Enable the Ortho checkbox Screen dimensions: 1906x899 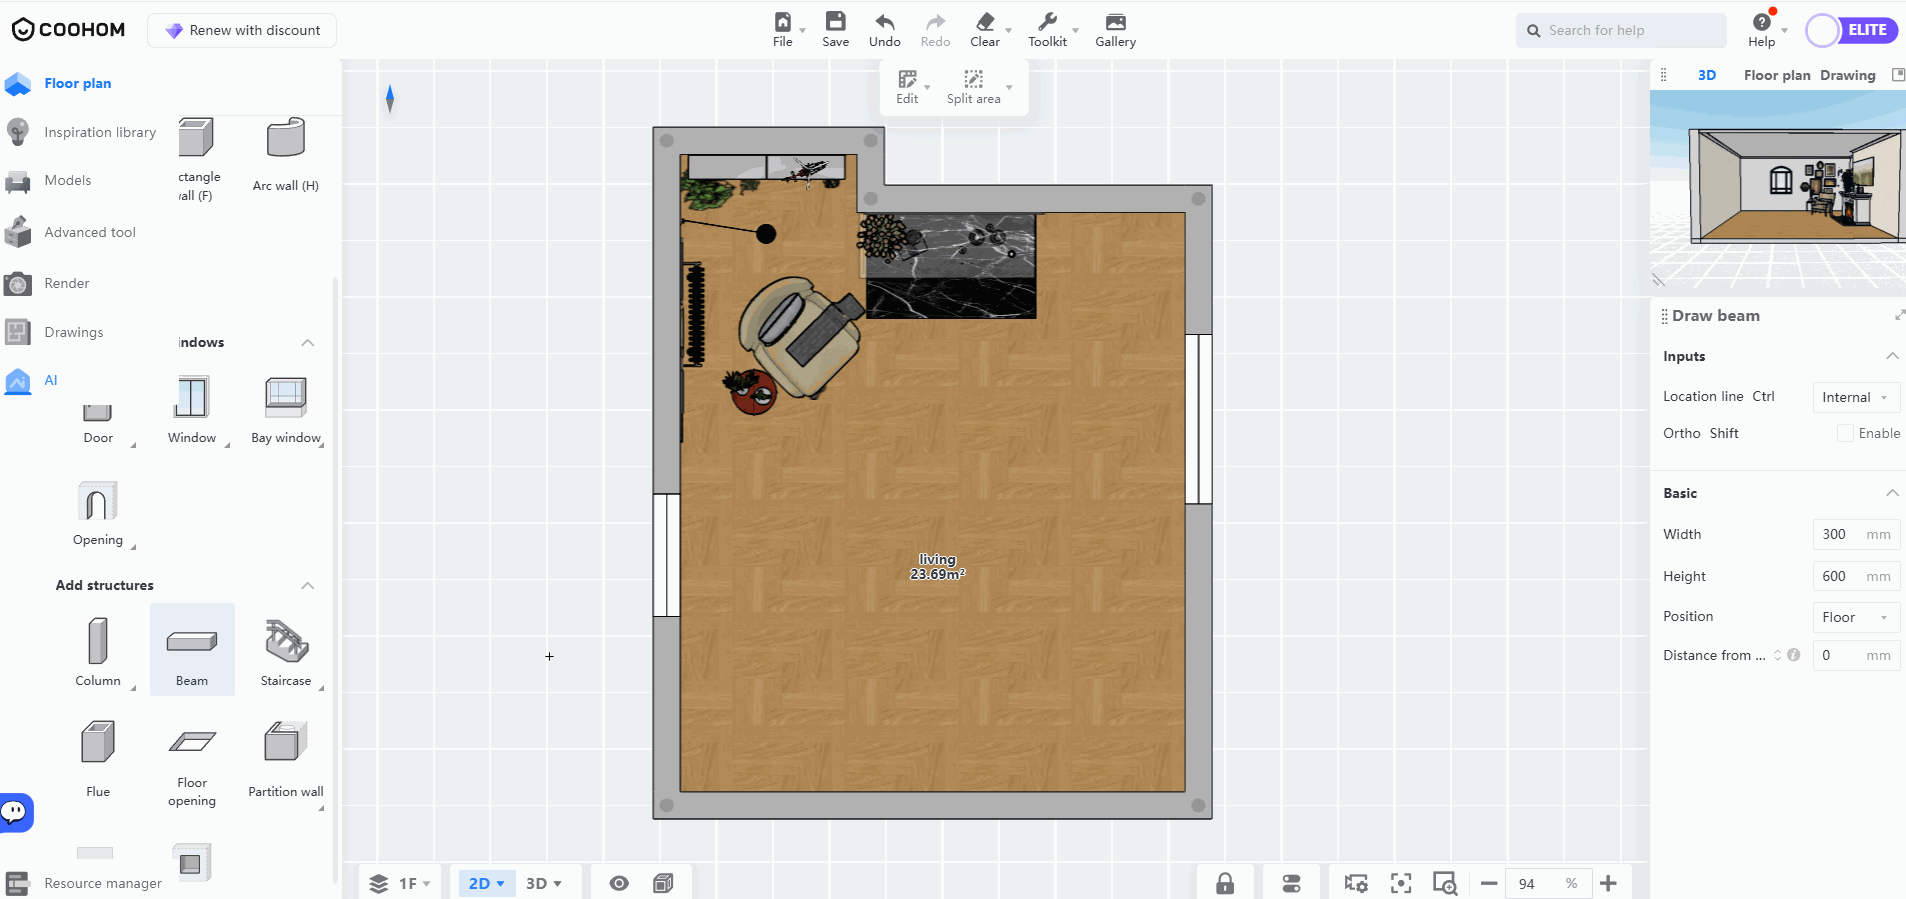click(x=1845, y=433)
